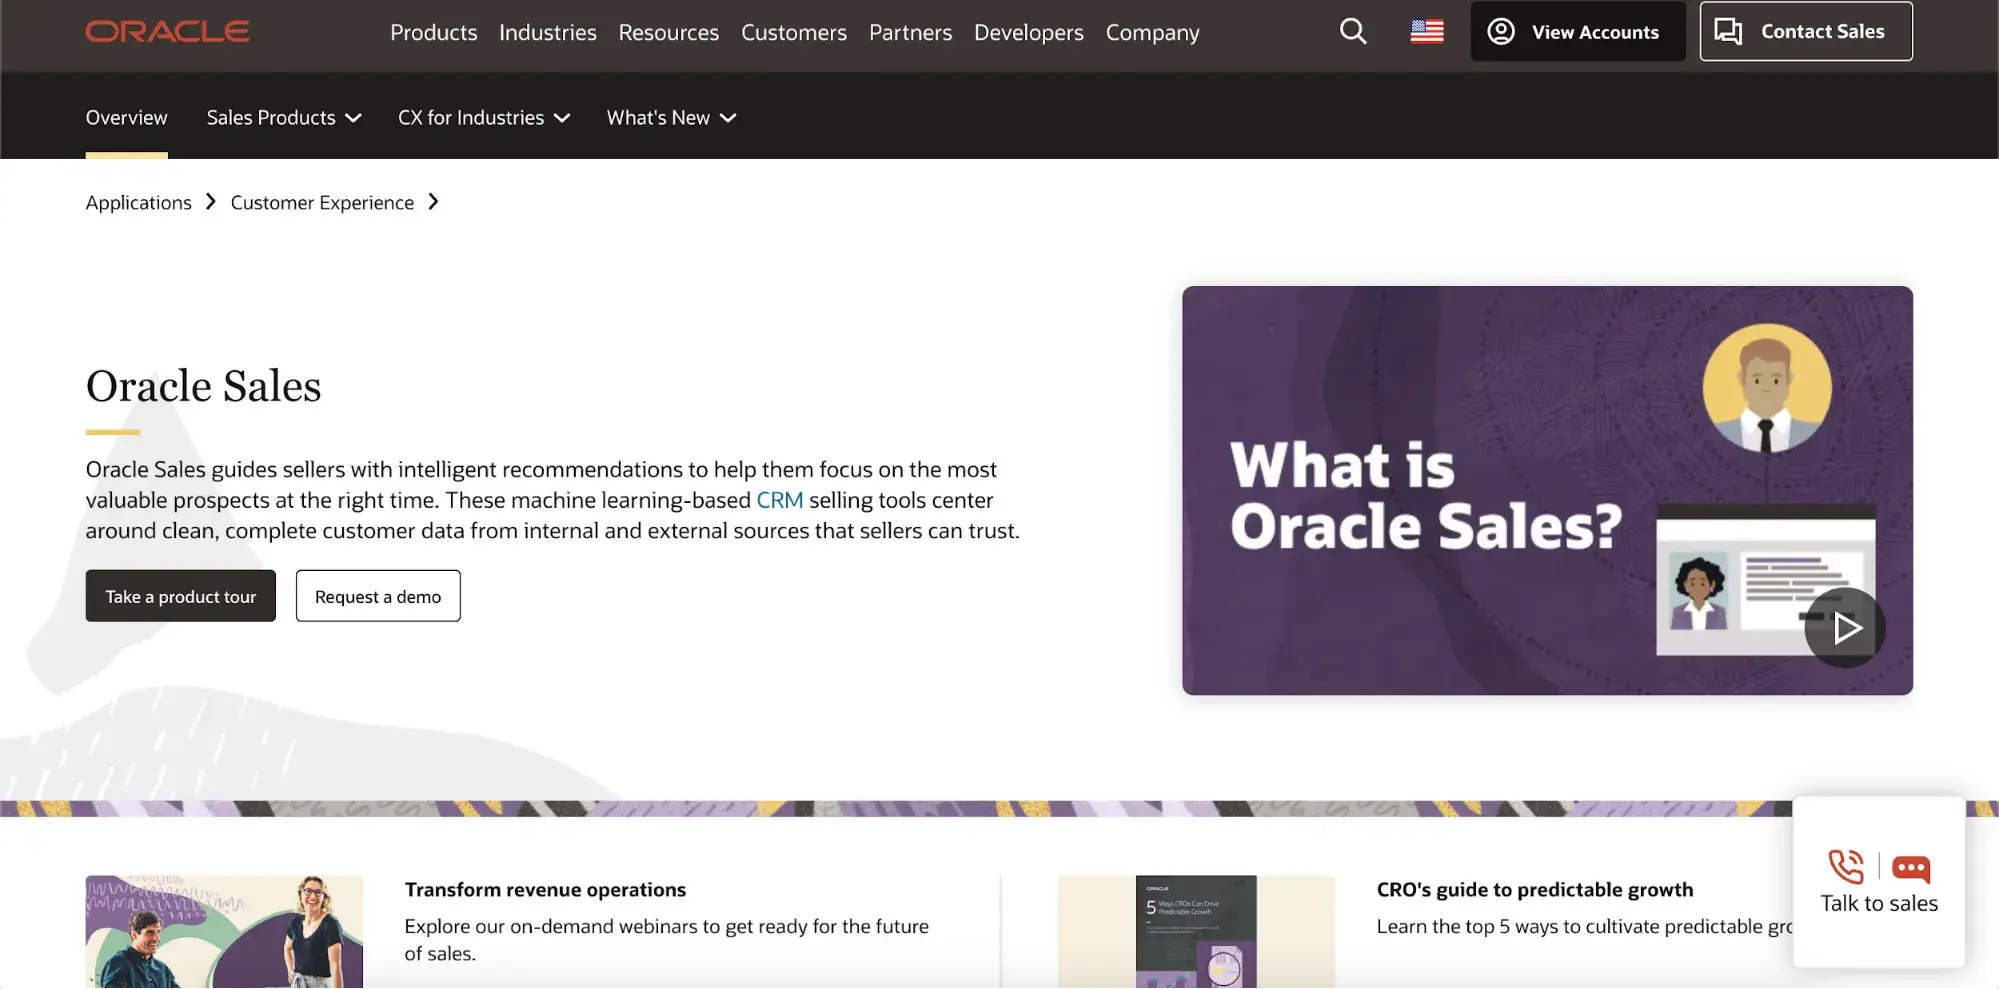This screenshot has height=989, width=1999.
Task: Click the phone call icon in Talk to sales
Action: (1846, 867)
